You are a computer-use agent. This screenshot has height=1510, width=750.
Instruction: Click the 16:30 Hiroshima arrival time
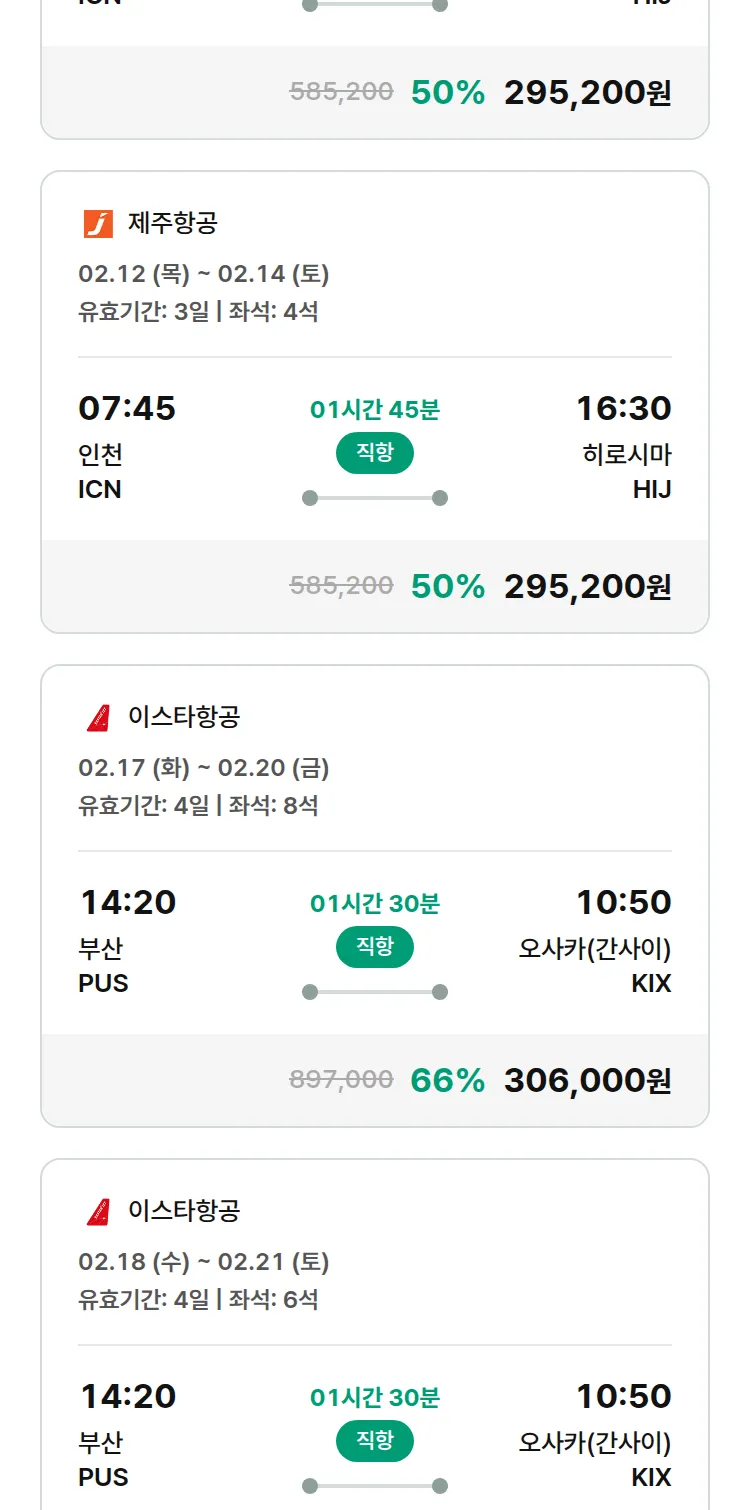(x=623, y=409)
